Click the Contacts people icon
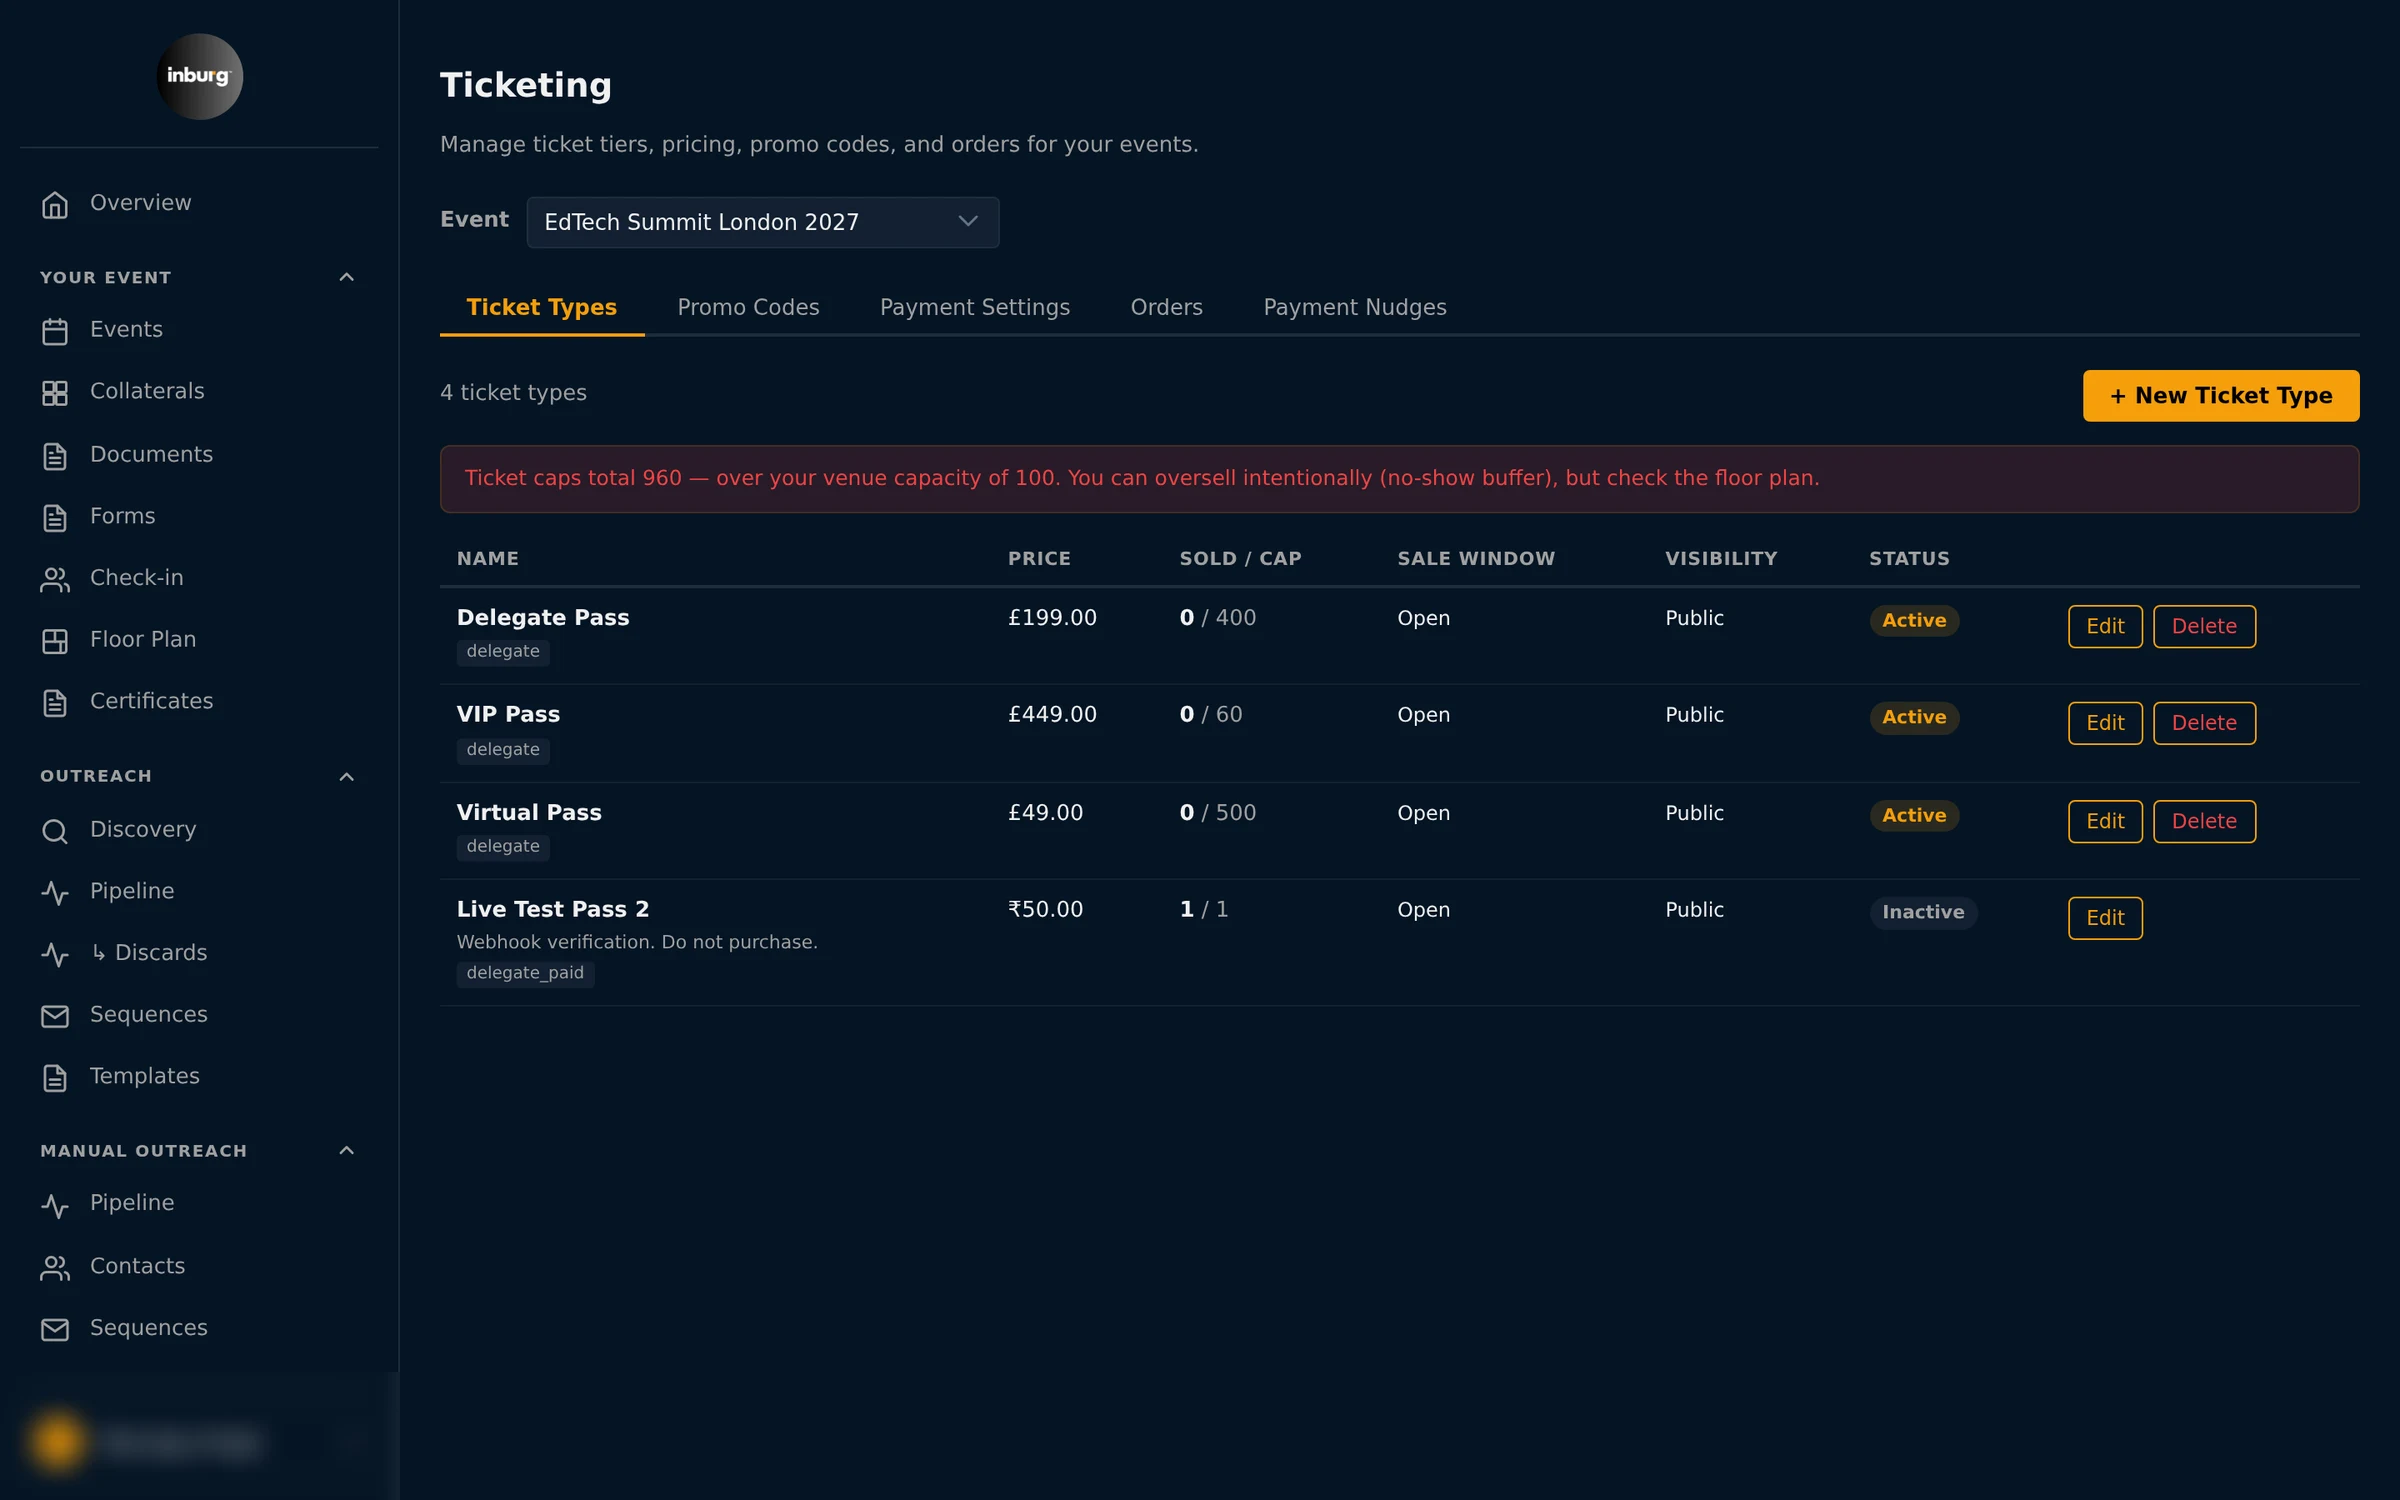The image size is (2400, 1500). [55, 1268]
